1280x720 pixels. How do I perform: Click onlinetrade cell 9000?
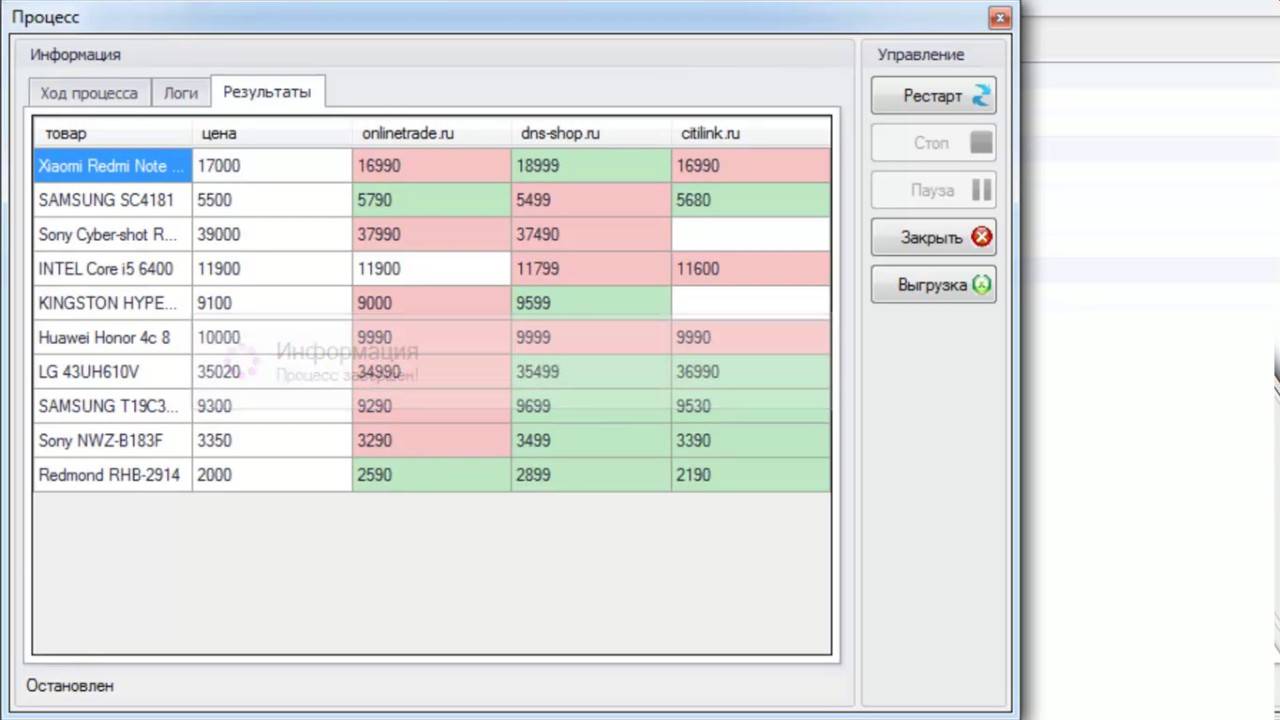(432, 303)
